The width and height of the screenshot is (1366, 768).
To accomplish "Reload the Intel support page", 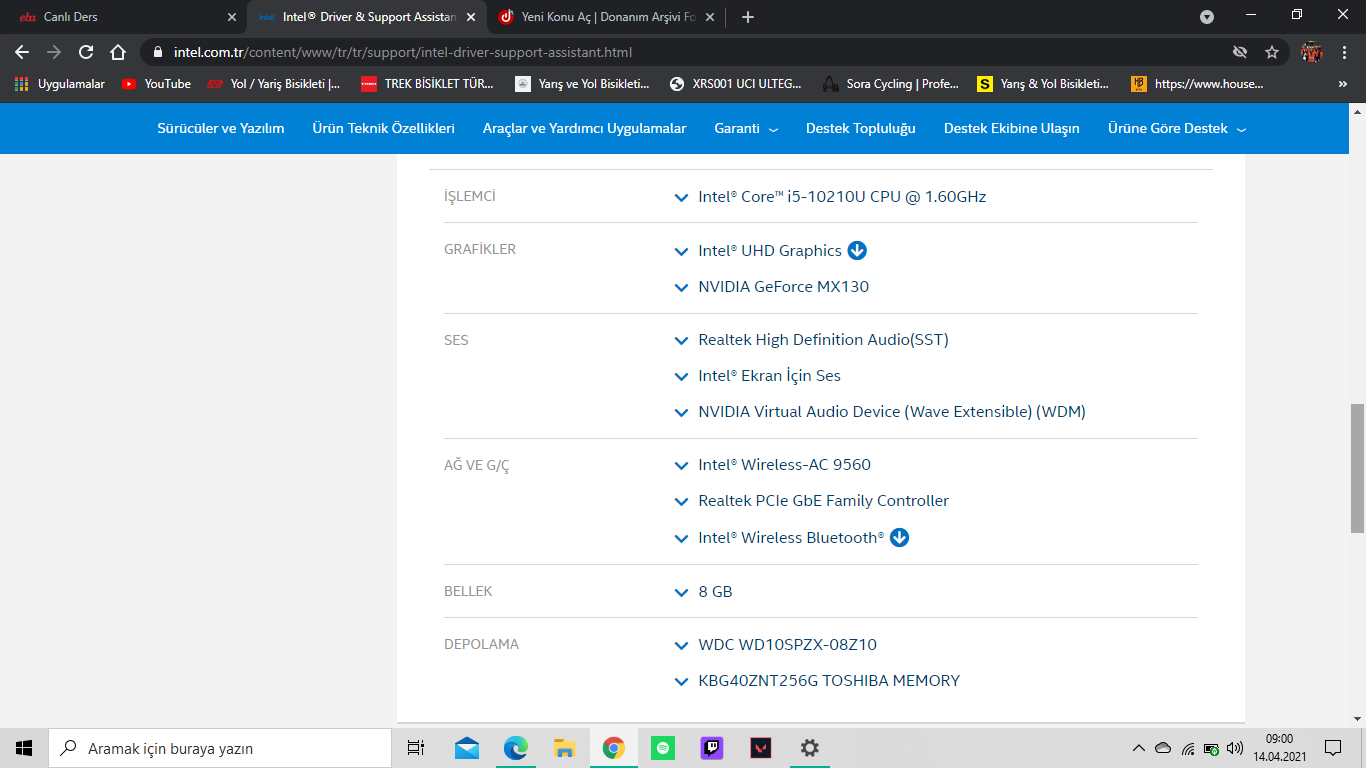I will [x=86, y=52].
